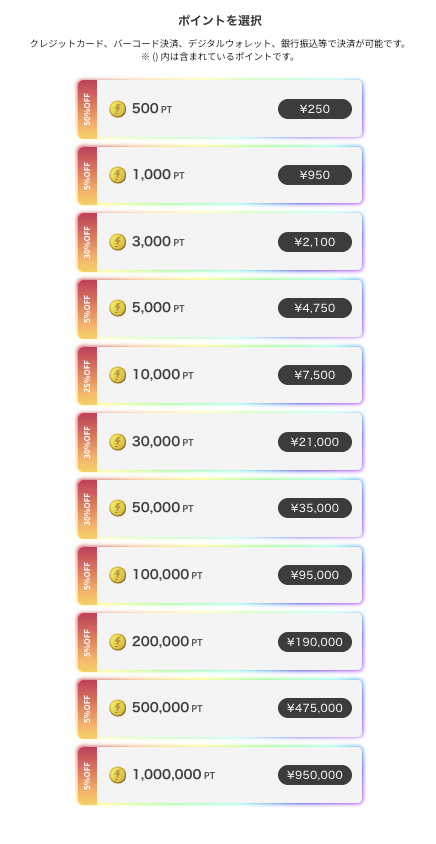Image resolution: width=436 pixels, height=844 pixels.
Task: Click the coin icon beside 500 PT
Action: coord(117,109)
